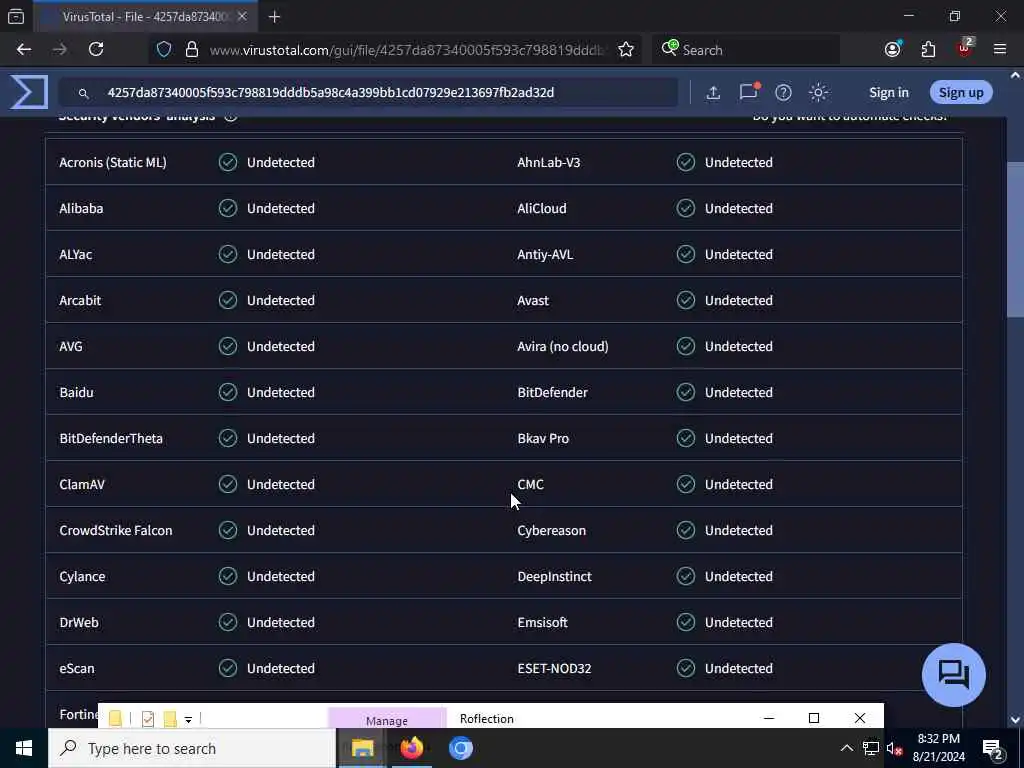Click the Sign in link
This screenshot has height=768, width=1024.
click(888, 93)
